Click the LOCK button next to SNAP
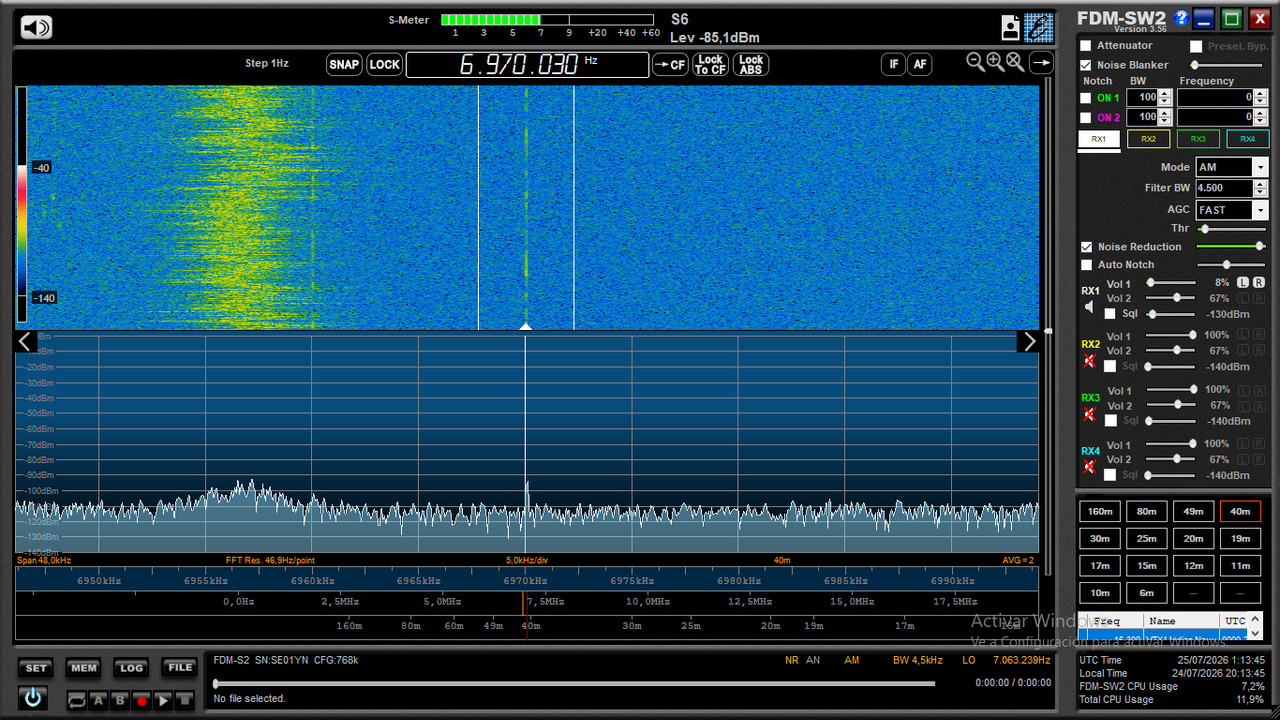Screen dimensions: 1280x720 pos(384,65)
